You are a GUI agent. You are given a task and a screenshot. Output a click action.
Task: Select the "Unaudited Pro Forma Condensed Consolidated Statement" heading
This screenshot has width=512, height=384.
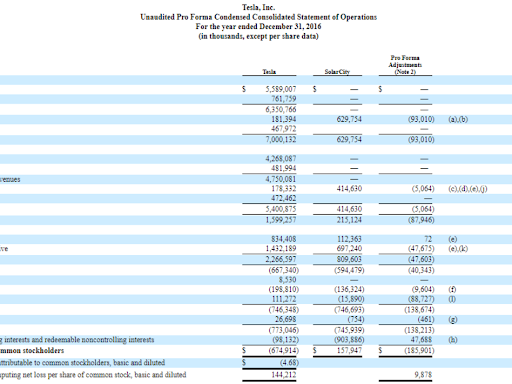coord(258,17)
